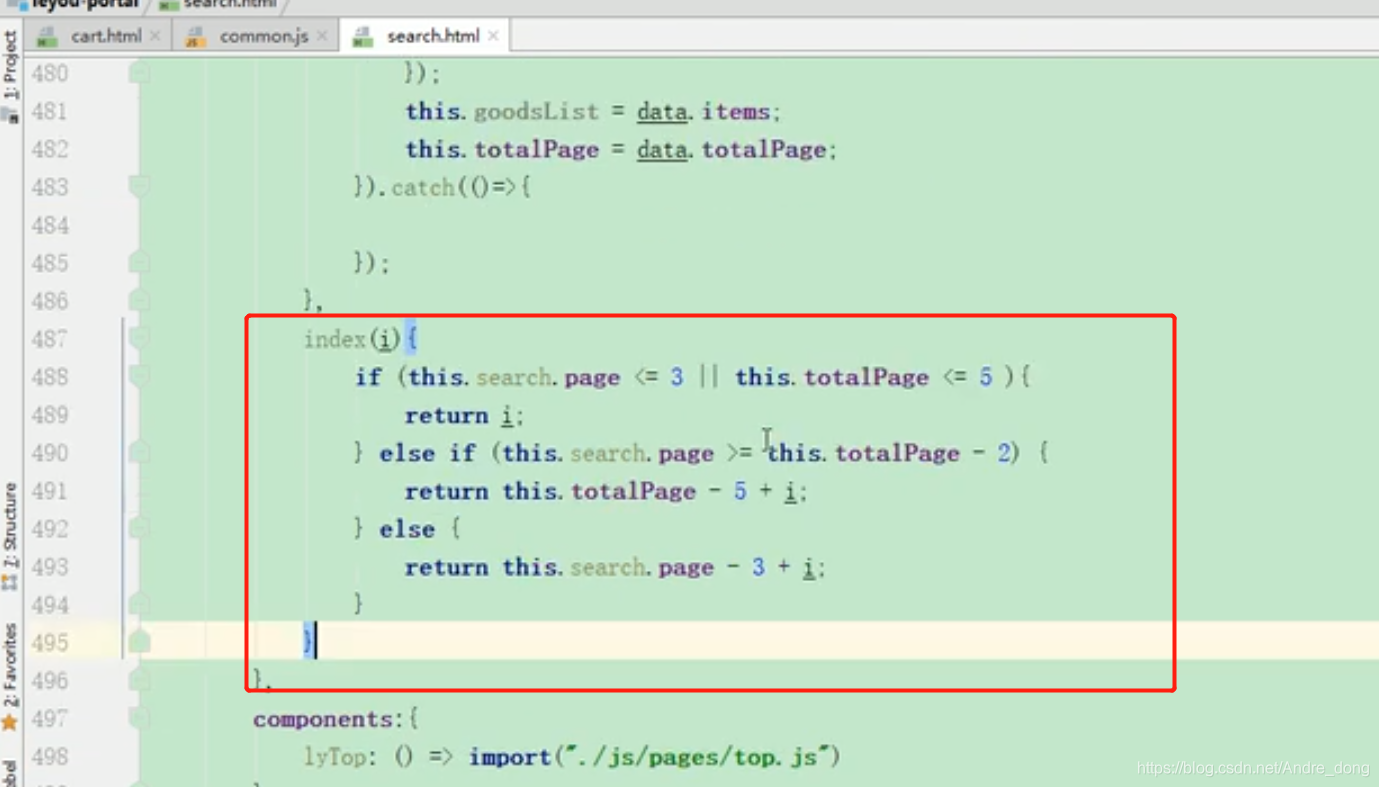Click the number 3 in page <= 3
This screenshot has height=787, width=1379.
pos(677,377)
